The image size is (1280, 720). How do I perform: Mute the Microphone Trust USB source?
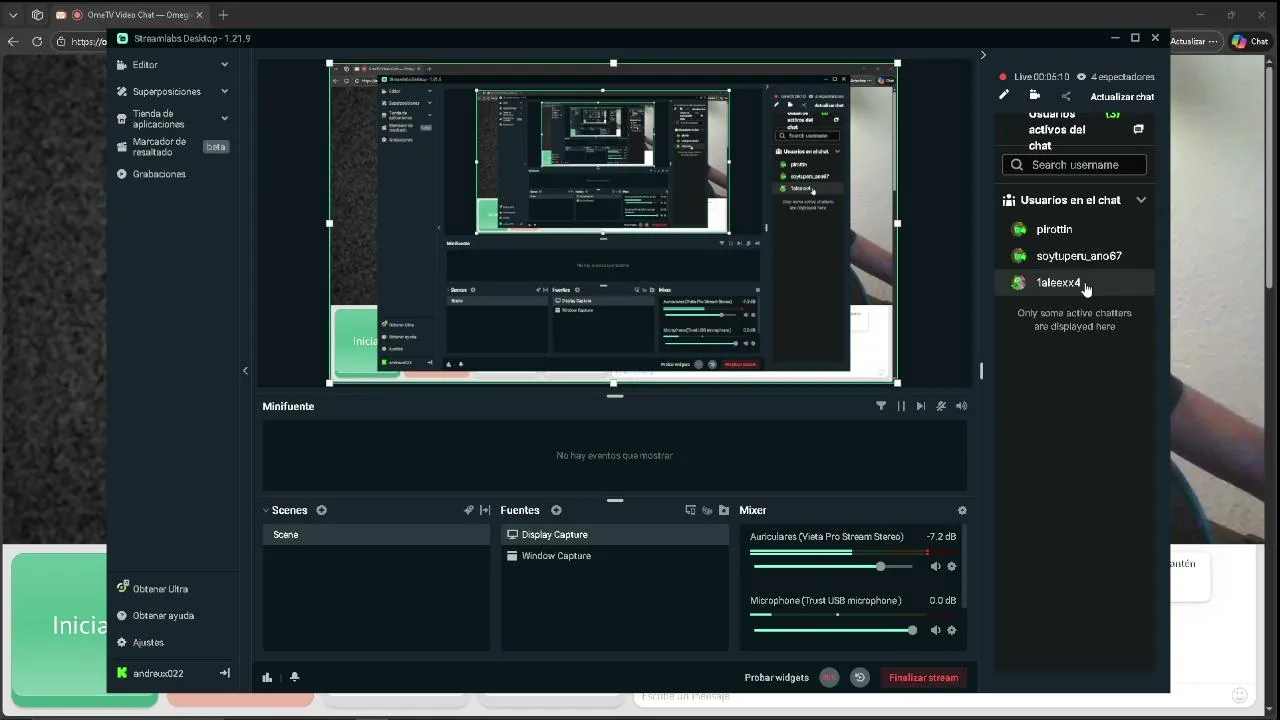click(936, 630)
